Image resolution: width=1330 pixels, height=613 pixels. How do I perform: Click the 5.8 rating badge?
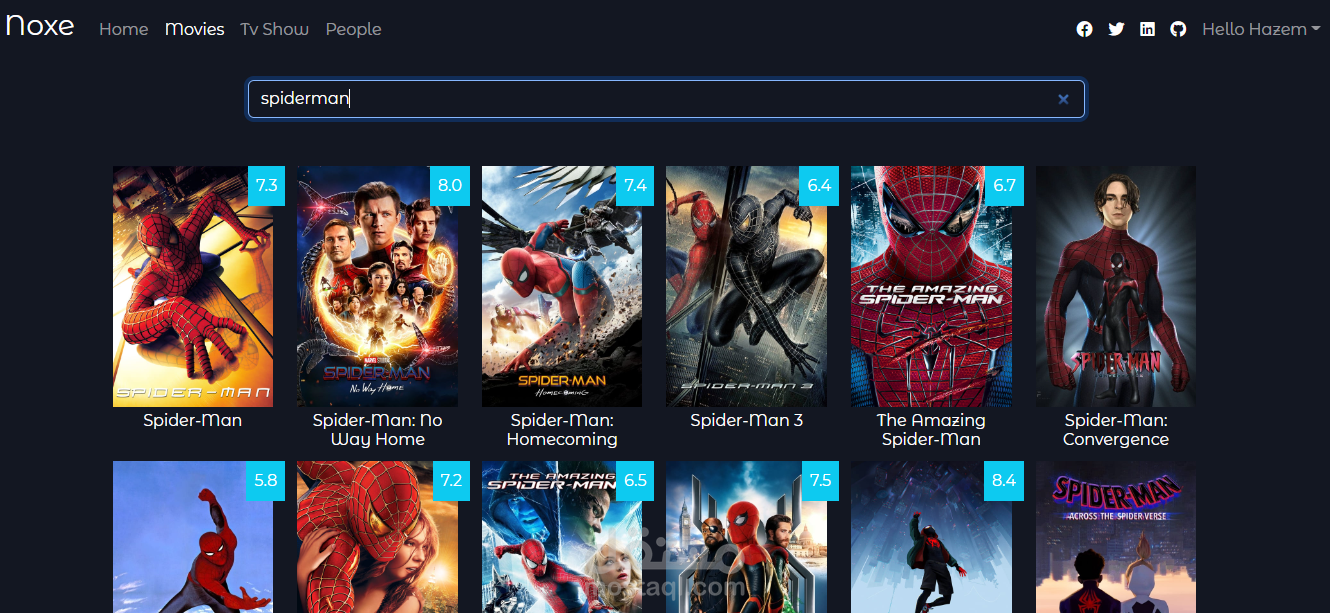click(266, 480)
